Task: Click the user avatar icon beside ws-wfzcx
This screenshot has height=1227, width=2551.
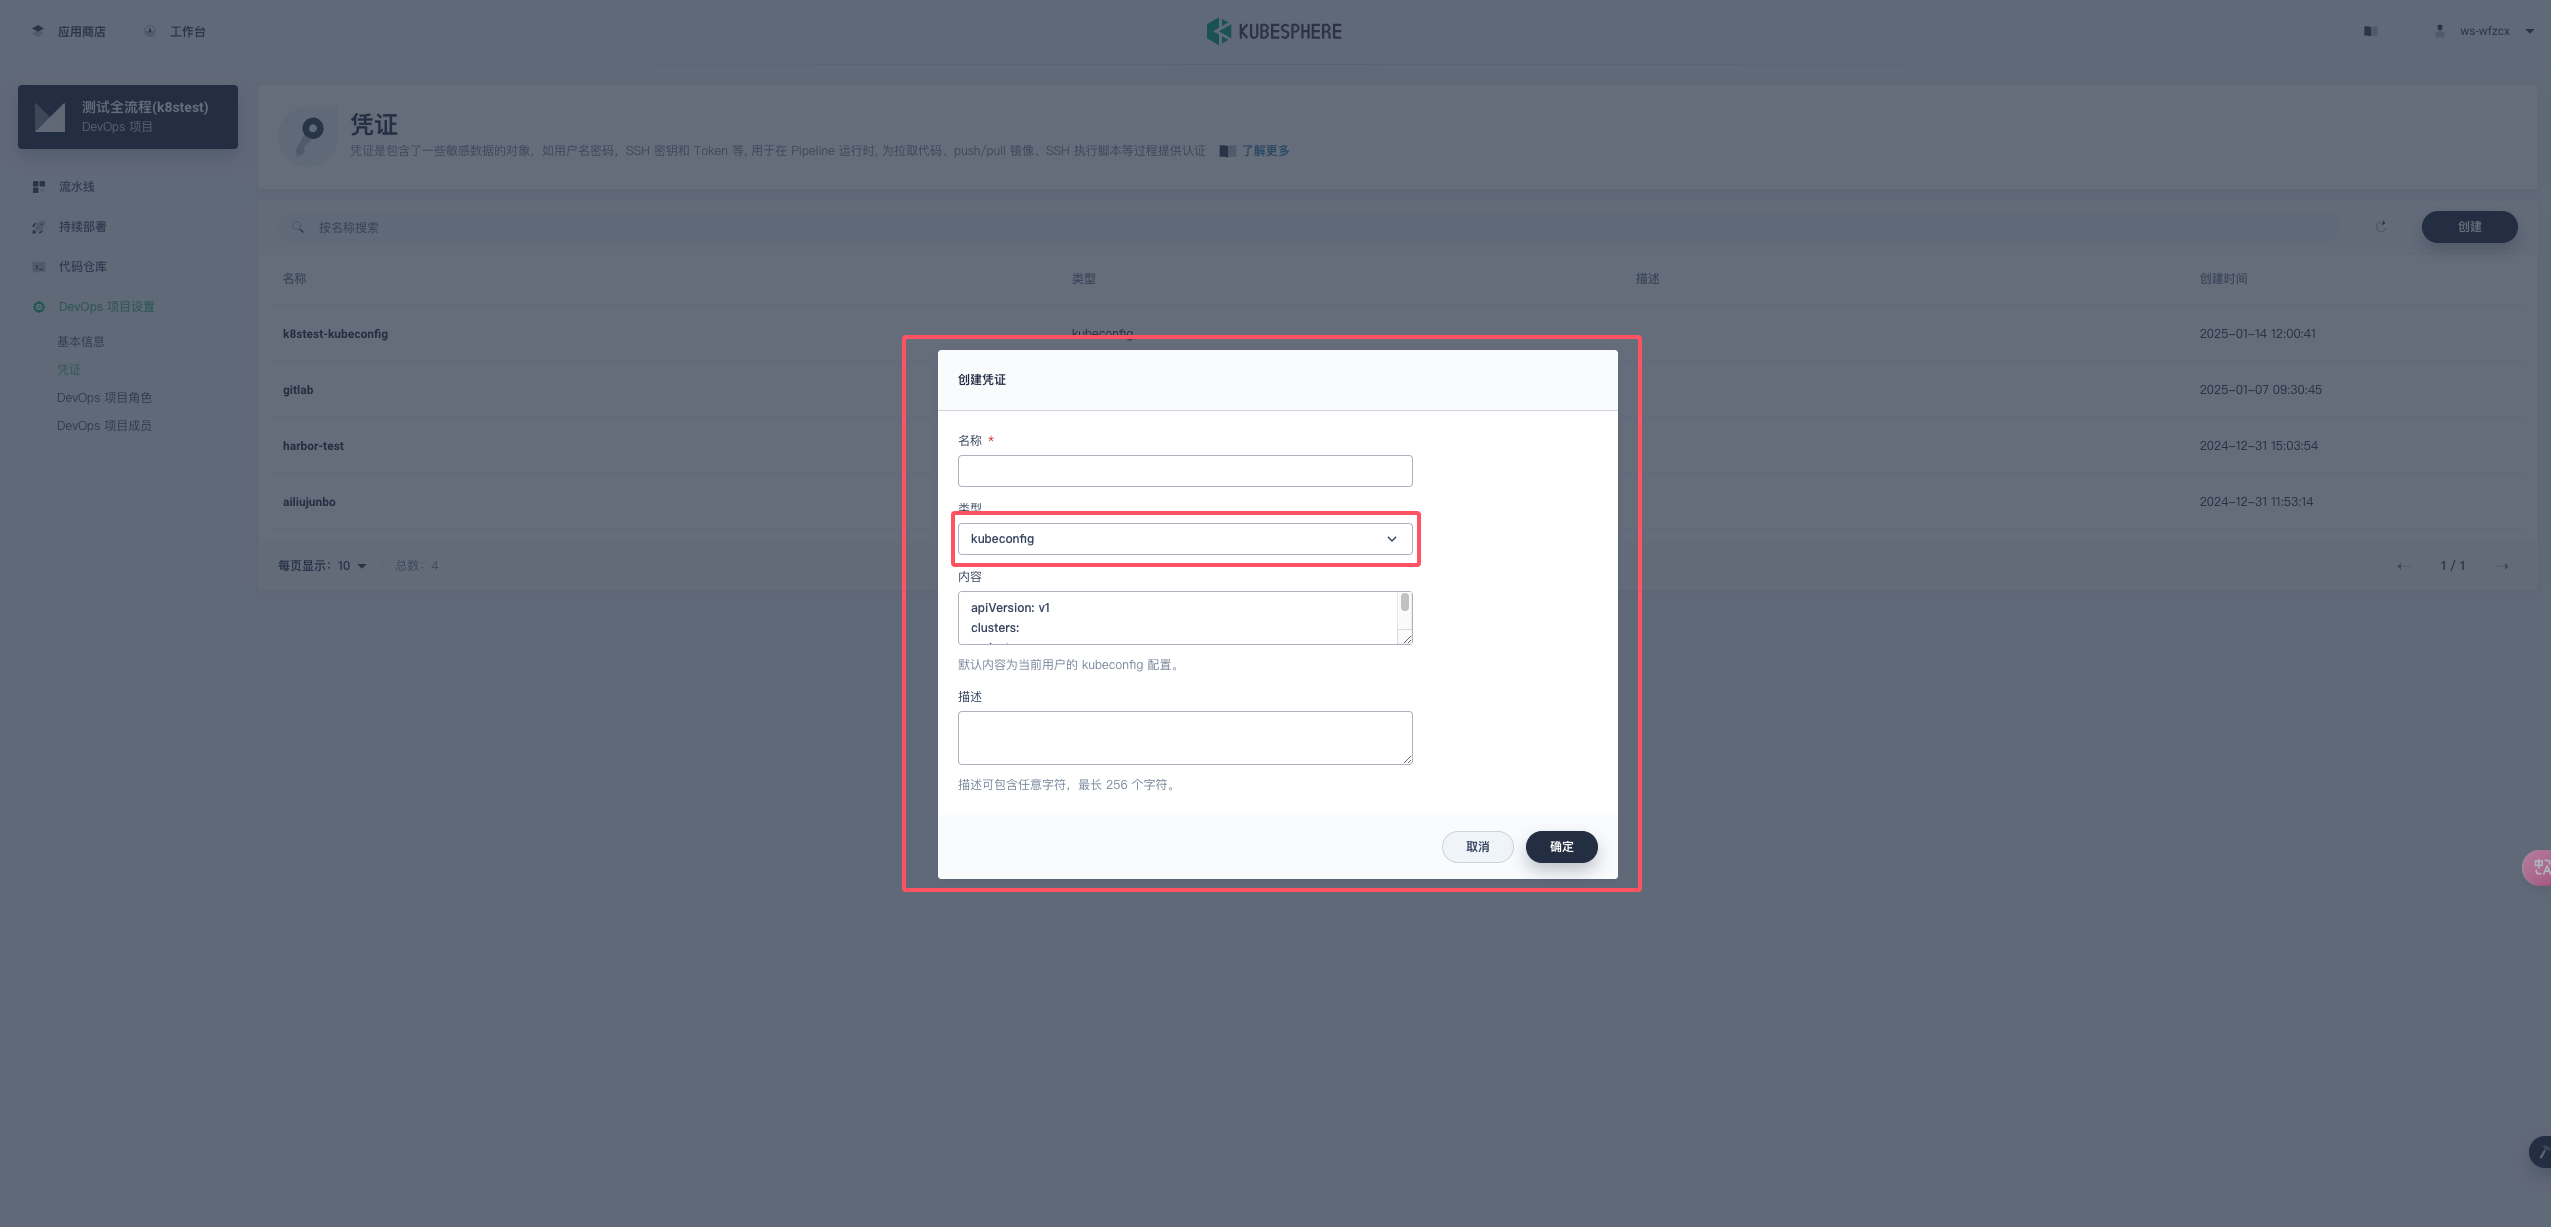Action: coord(2440,31)
